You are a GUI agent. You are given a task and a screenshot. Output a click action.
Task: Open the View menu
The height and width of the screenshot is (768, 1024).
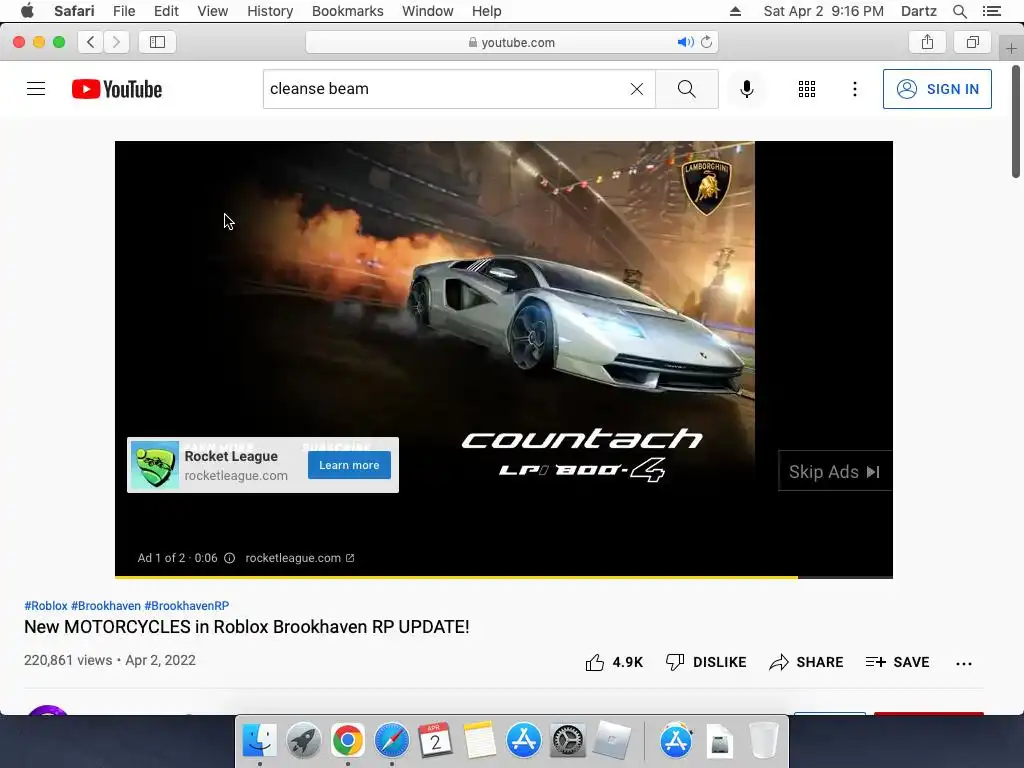click(212, 11)
